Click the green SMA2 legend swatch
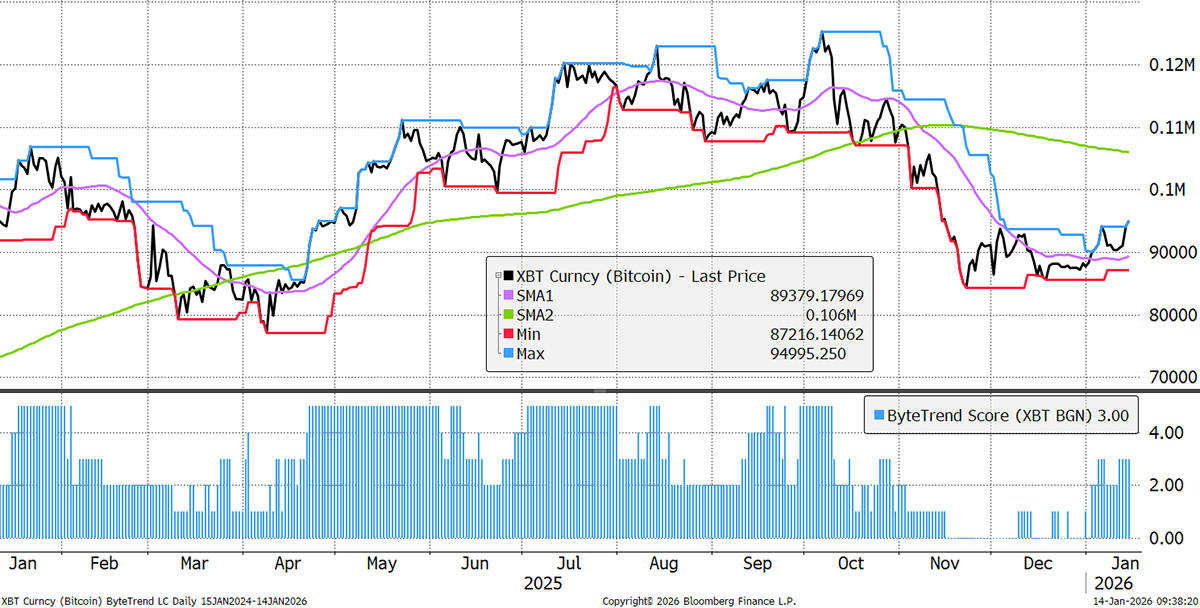Screen dimensions: 1200x608 (509, 315)
